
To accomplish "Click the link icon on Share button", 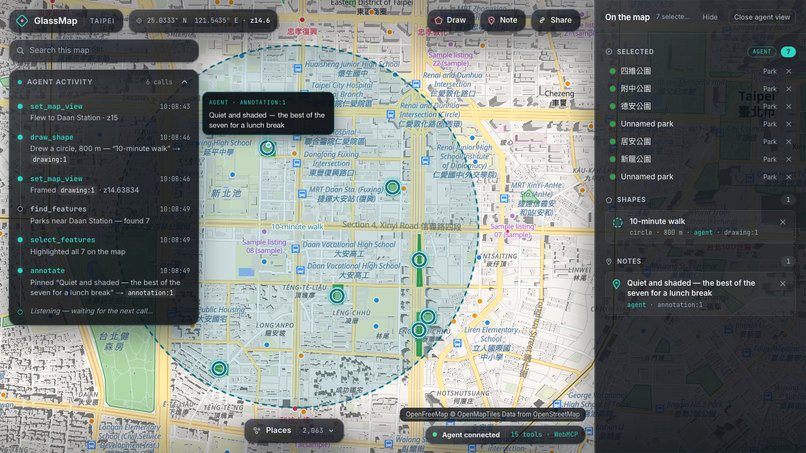I will pyautogui.click(x=542, y=21).
